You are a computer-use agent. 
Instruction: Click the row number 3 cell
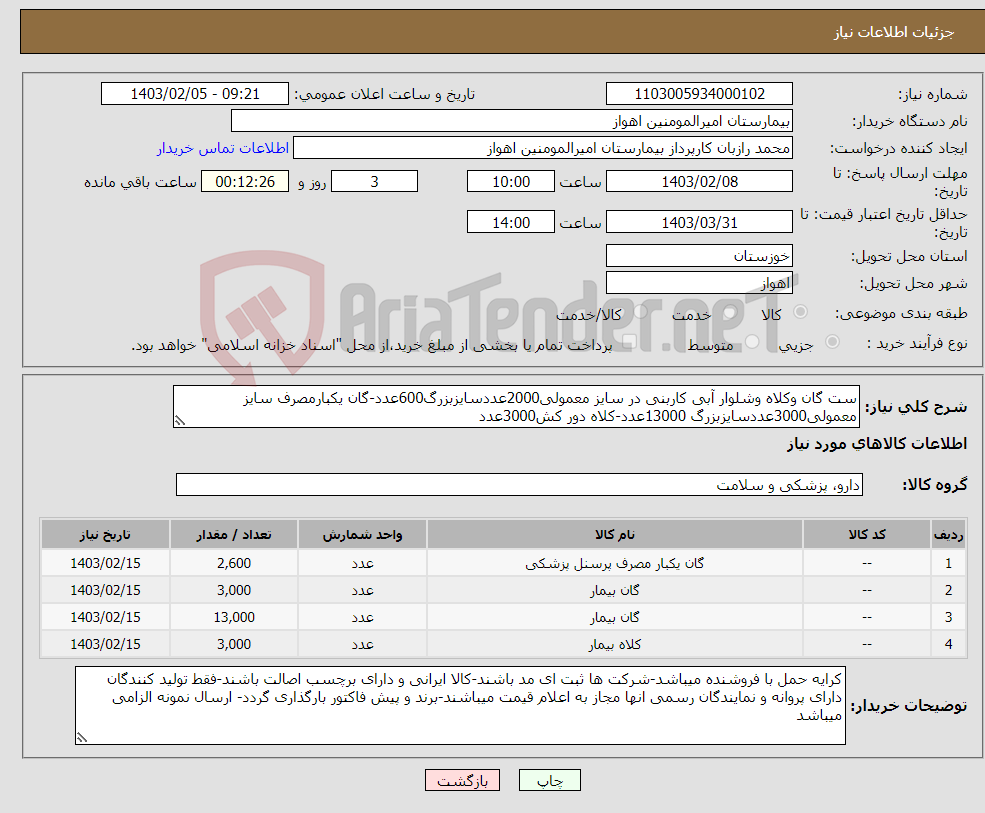tap(948, 618)
